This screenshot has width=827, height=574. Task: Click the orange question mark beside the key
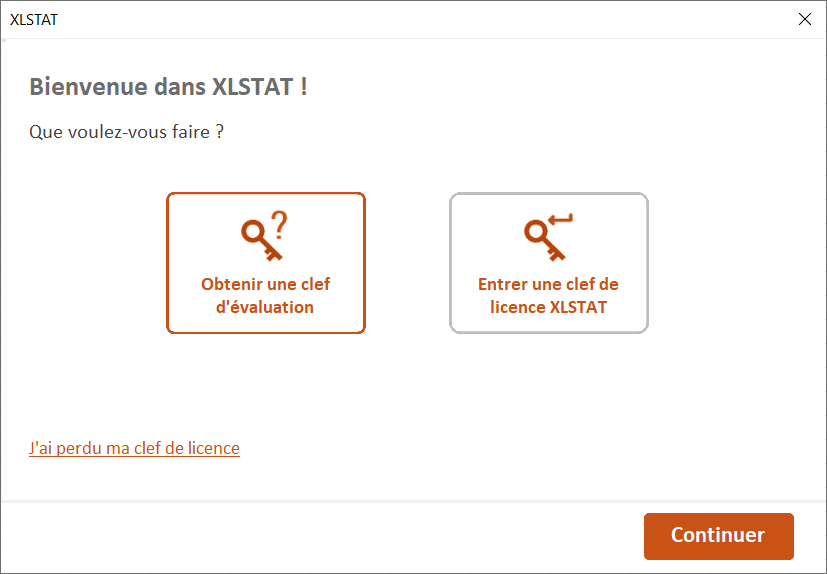click(x=279, y=225)
